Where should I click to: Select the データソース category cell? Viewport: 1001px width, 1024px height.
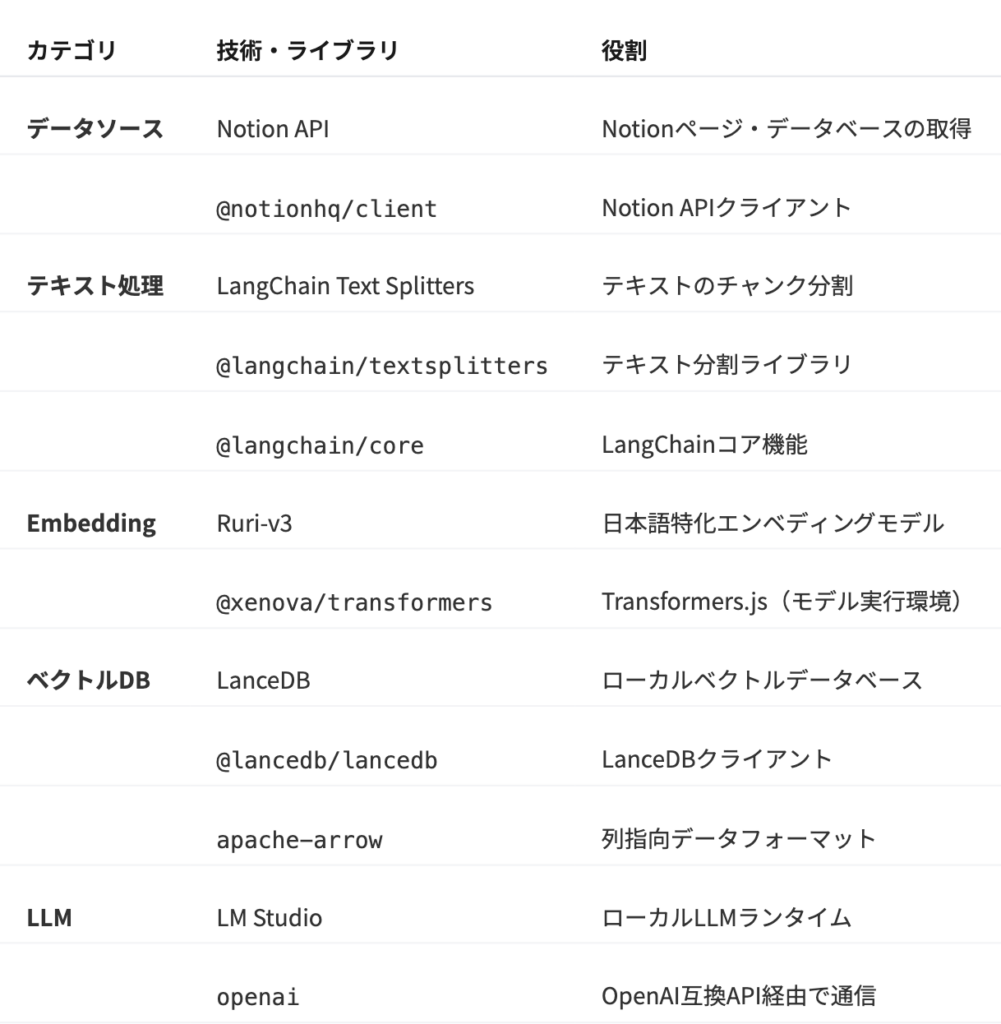(94, 129)
